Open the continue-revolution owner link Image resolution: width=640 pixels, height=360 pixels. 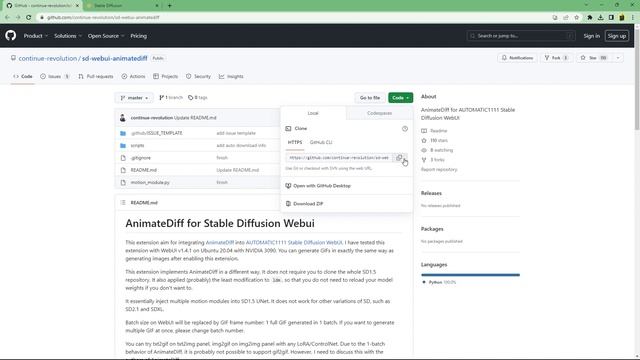48,58
